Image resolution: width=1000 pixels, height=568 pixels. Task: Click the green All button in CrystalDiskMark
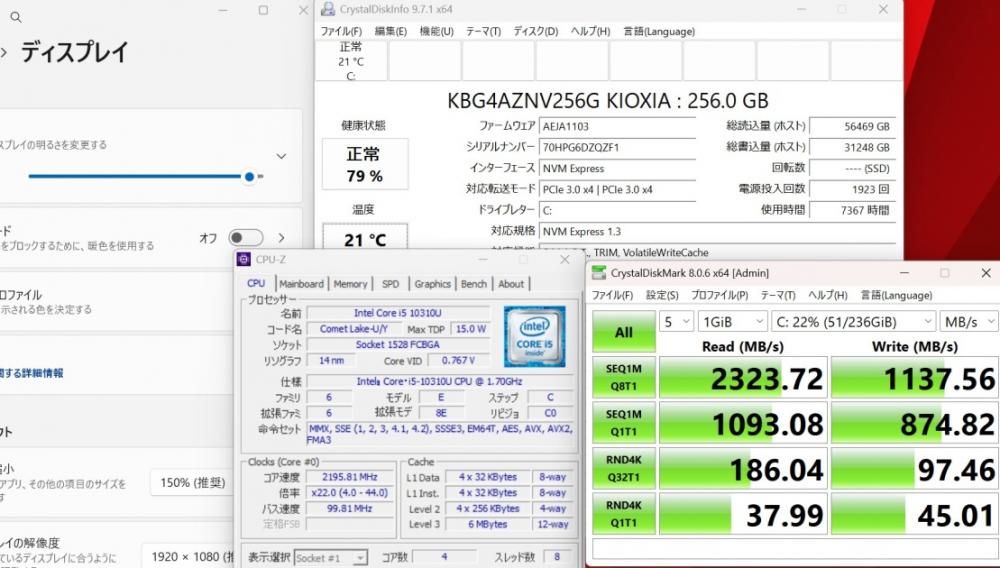624,331
